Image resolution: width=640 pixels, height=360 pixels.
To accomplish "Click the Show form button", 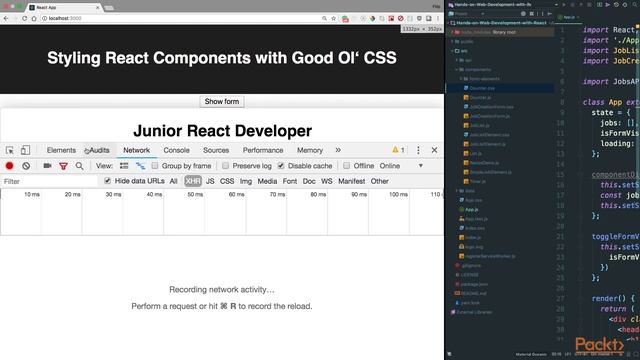I will 222,102.
